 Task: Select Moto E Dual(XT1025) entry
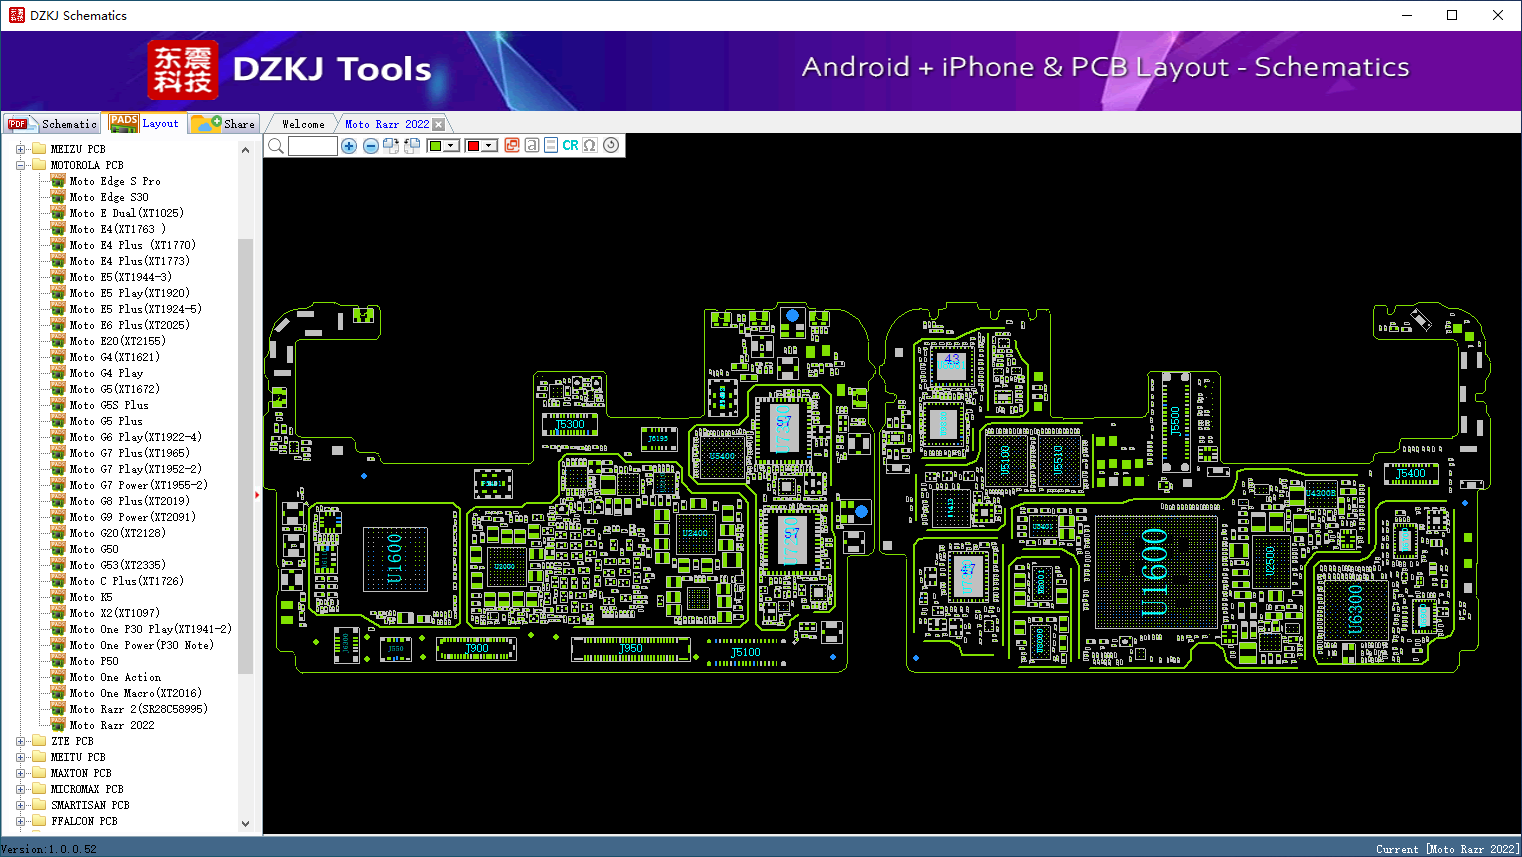tap(127, 213)
